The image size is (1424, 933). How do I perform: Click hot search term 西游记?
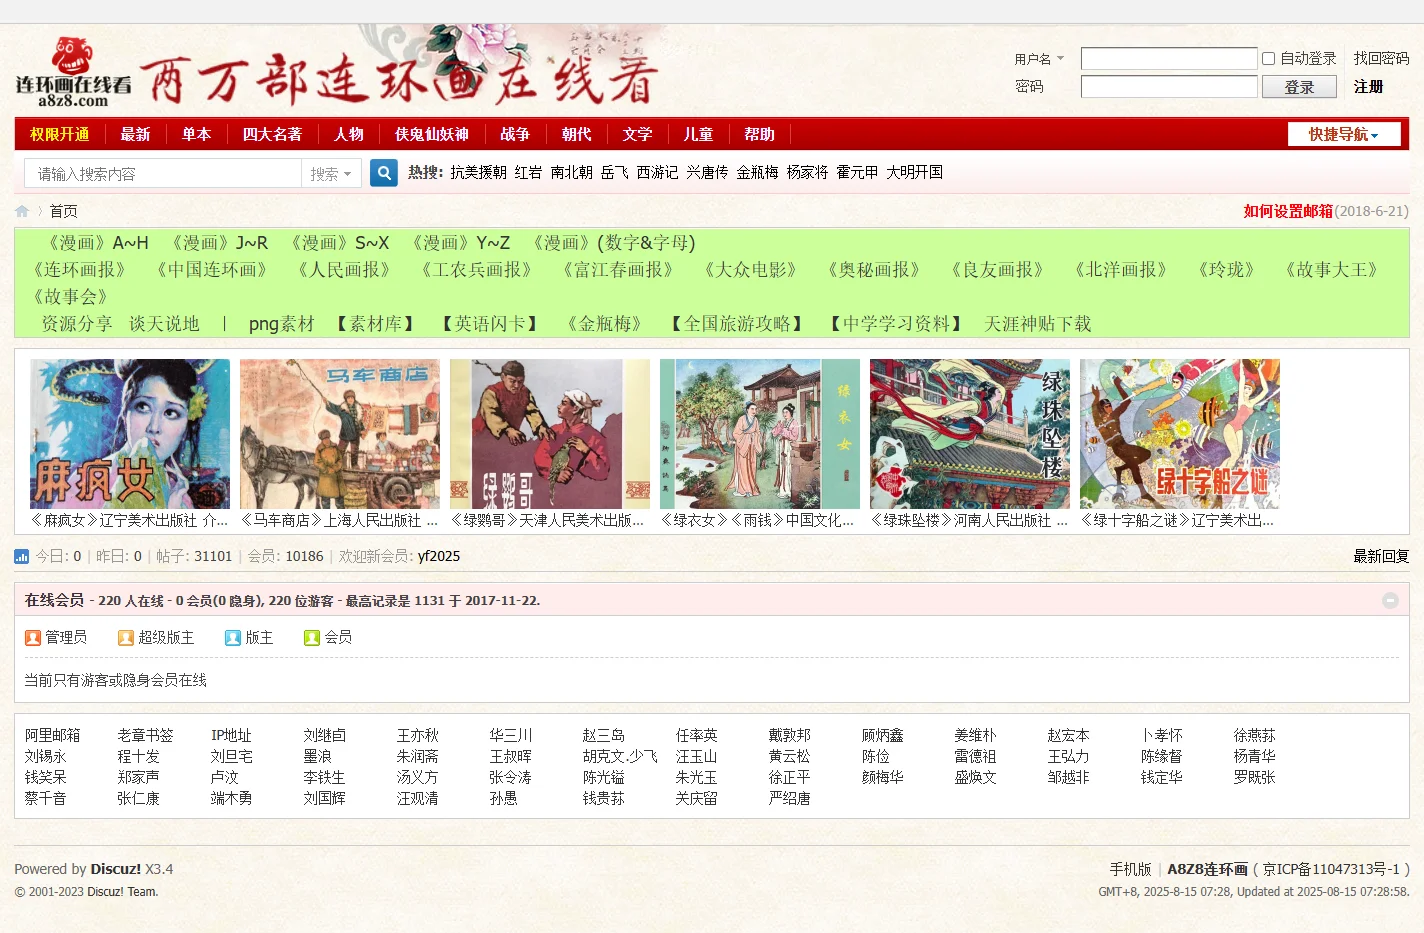tap(657, 173)
